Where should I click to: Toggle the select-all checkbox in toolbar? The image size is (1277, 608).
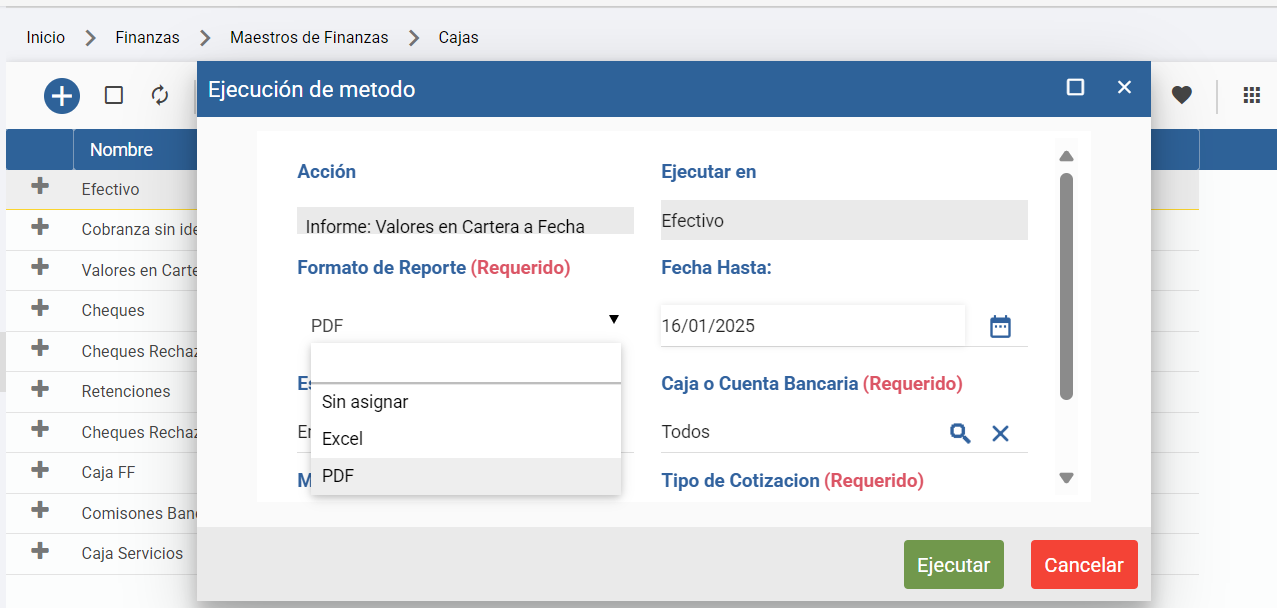point(114,95)
